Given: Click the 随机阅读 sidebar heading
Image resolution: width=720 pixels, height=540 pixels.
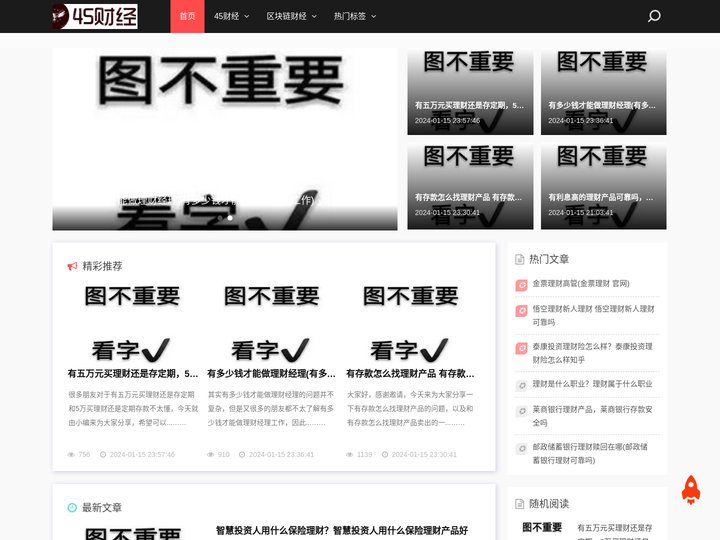Looking at the screenshot, I should 549,504.
